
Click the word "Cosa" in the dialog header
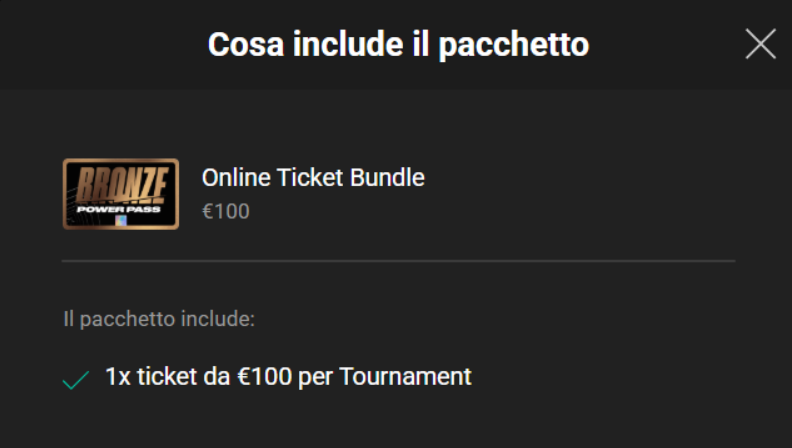tap(239, 45)
